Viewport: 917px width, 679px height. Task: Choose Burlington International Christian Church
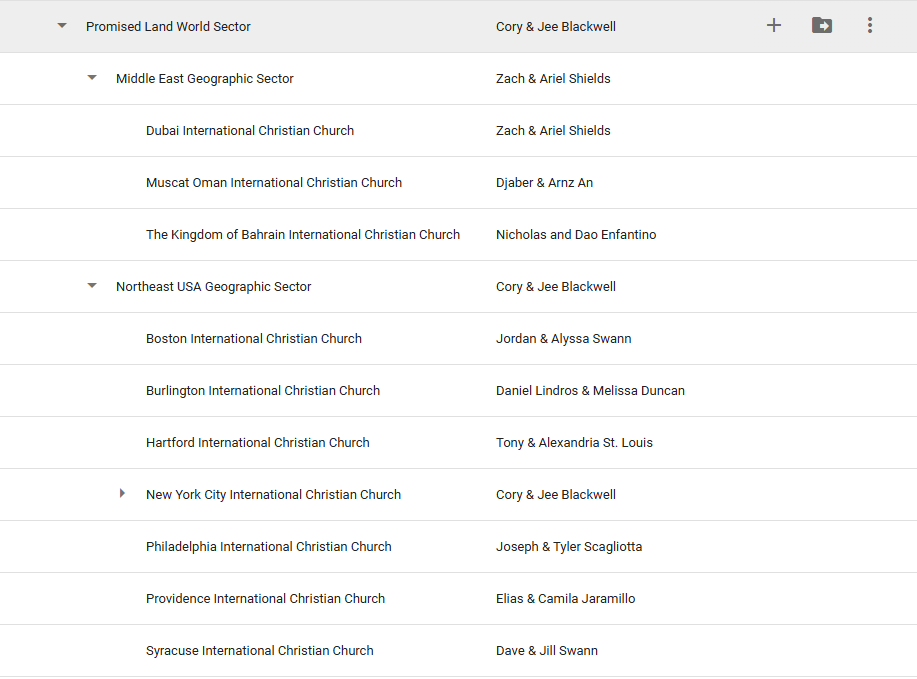point(263,391)
